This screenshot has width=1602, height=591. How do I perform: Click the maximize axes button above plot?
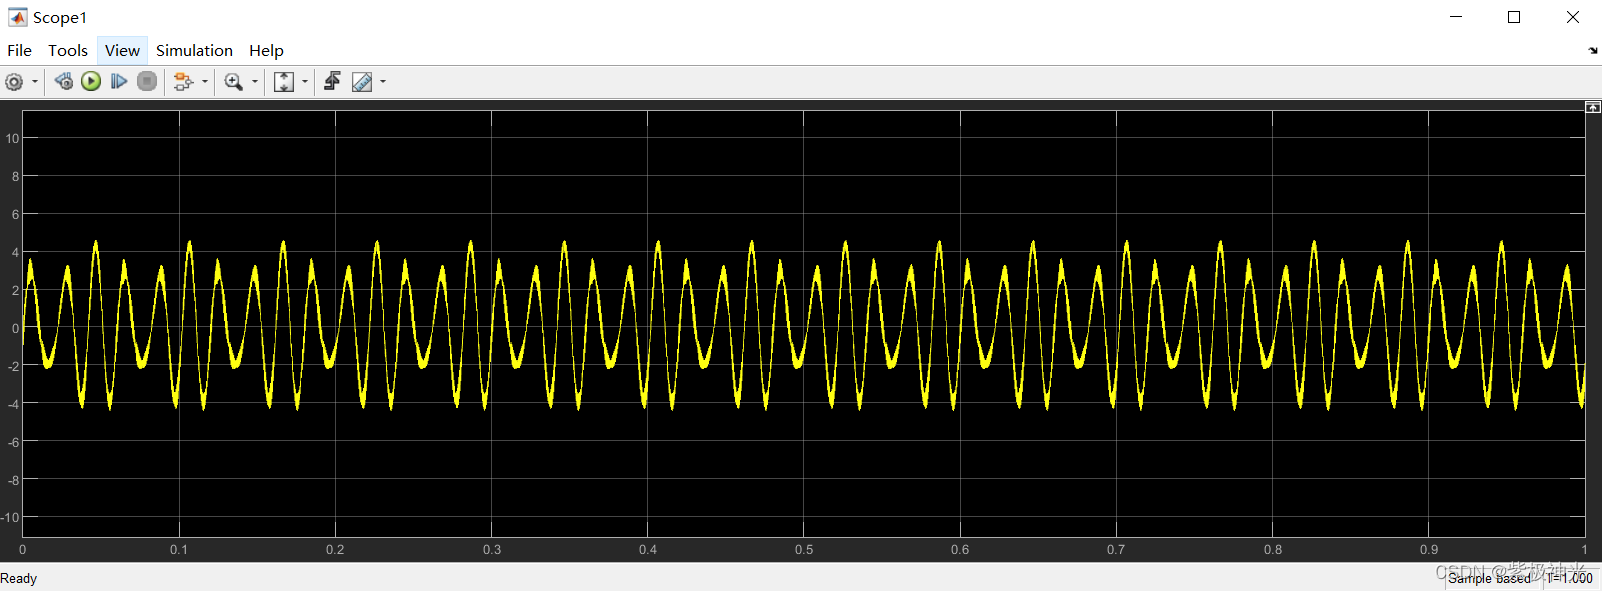[1593, 107]
